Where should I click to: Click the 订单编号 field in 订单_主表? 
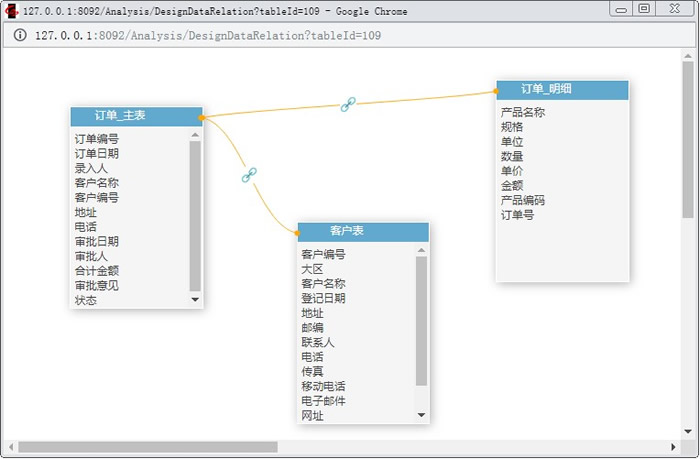(x=97, y=140)
